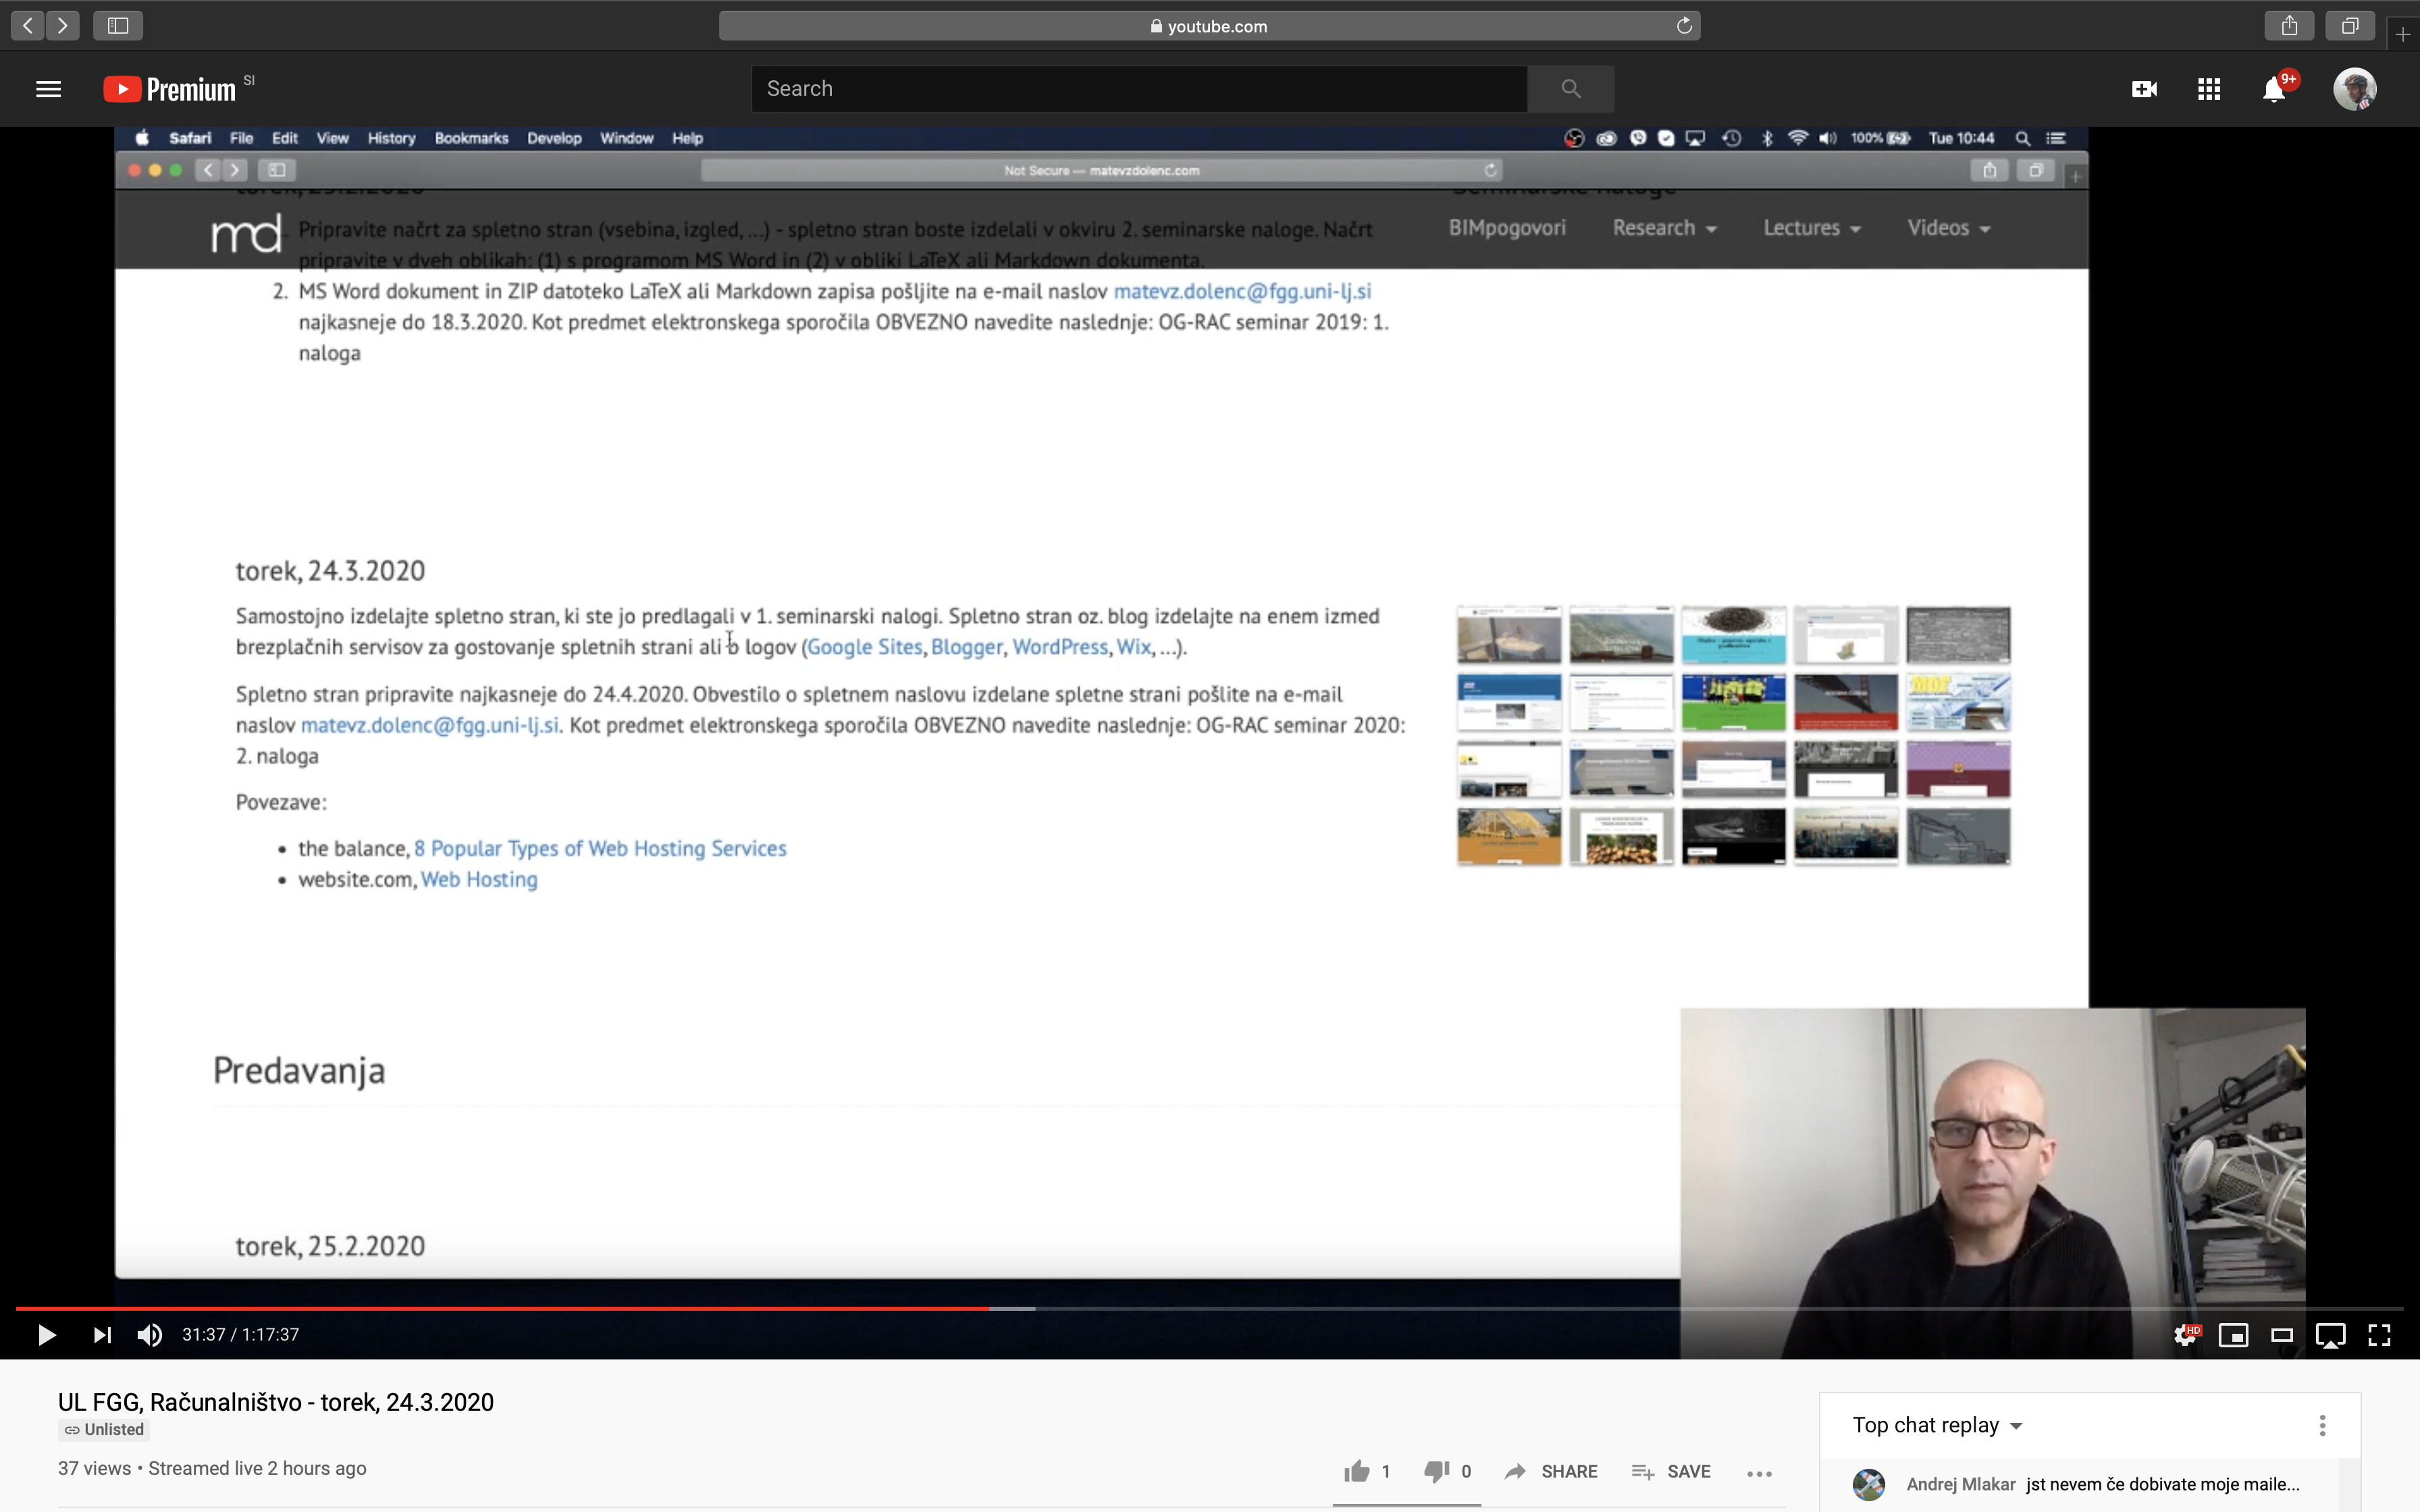Open the create video menu
The image size is (2420, 1512).
2144,89
